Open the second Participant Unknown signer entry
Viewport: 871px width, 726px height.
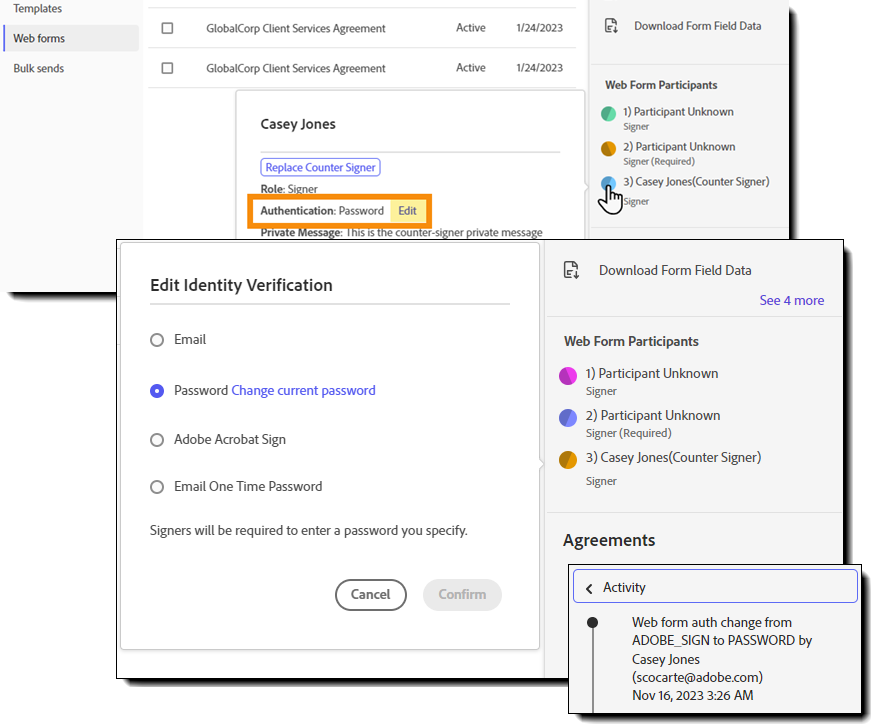[653, 415]
